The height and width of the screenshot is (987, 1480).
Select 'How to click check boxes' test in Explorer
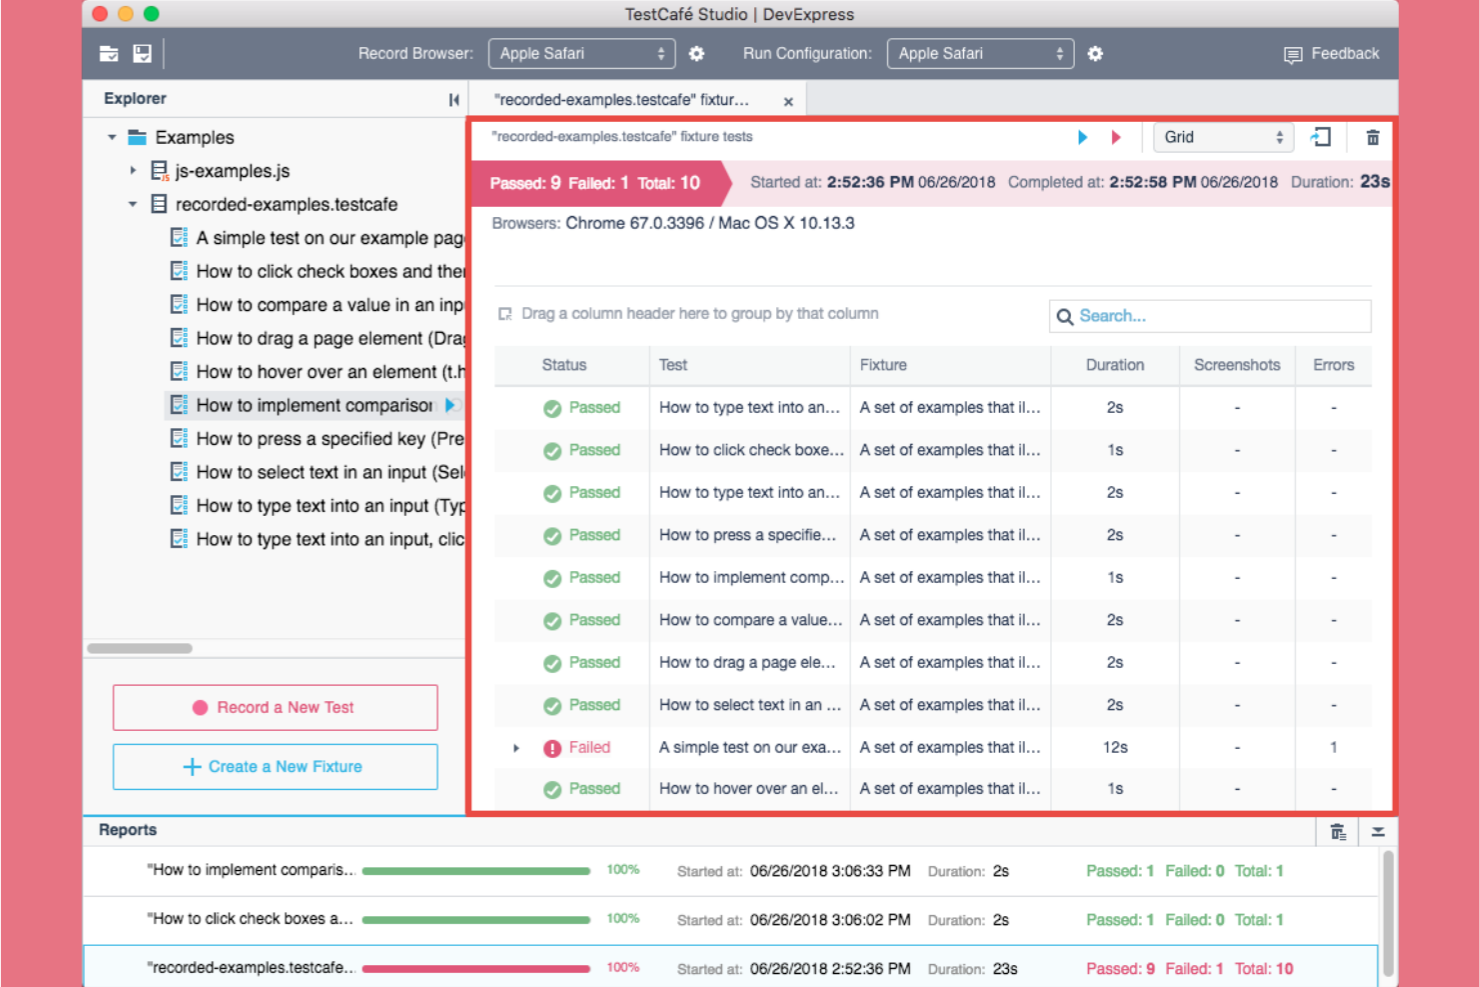point(318,271)
